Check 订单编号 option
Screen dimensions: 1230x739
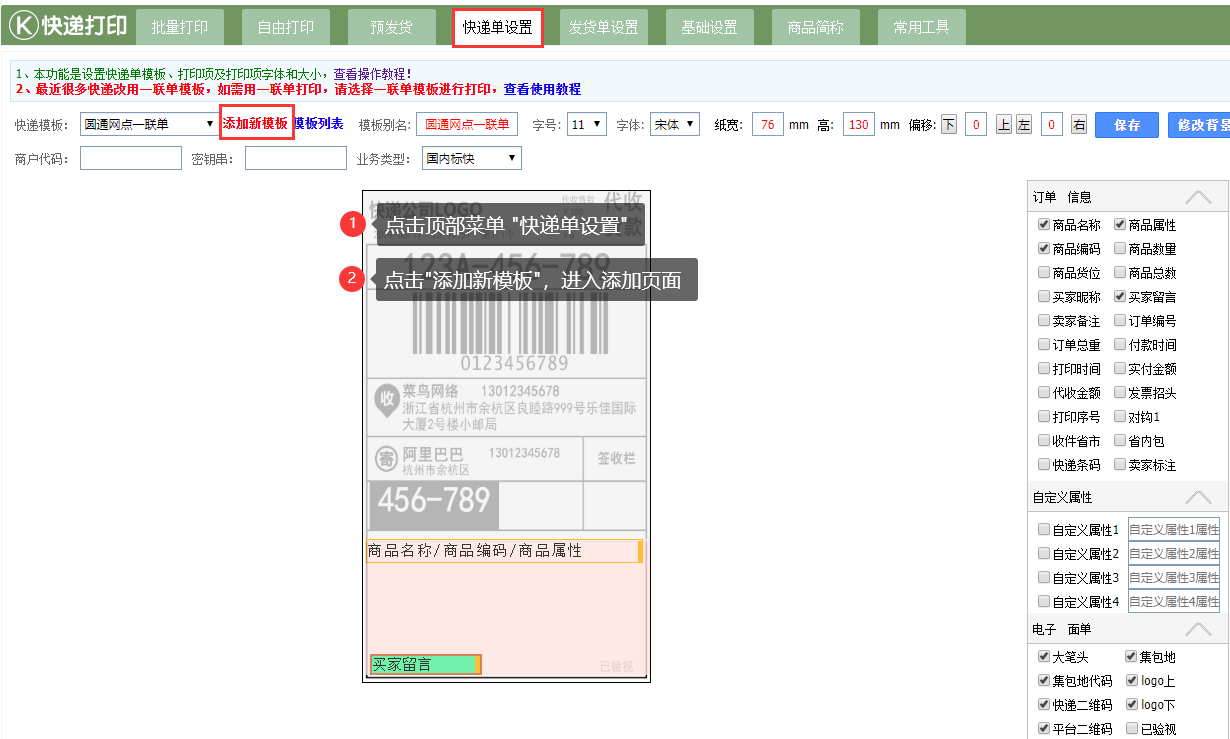[1120, 320]
